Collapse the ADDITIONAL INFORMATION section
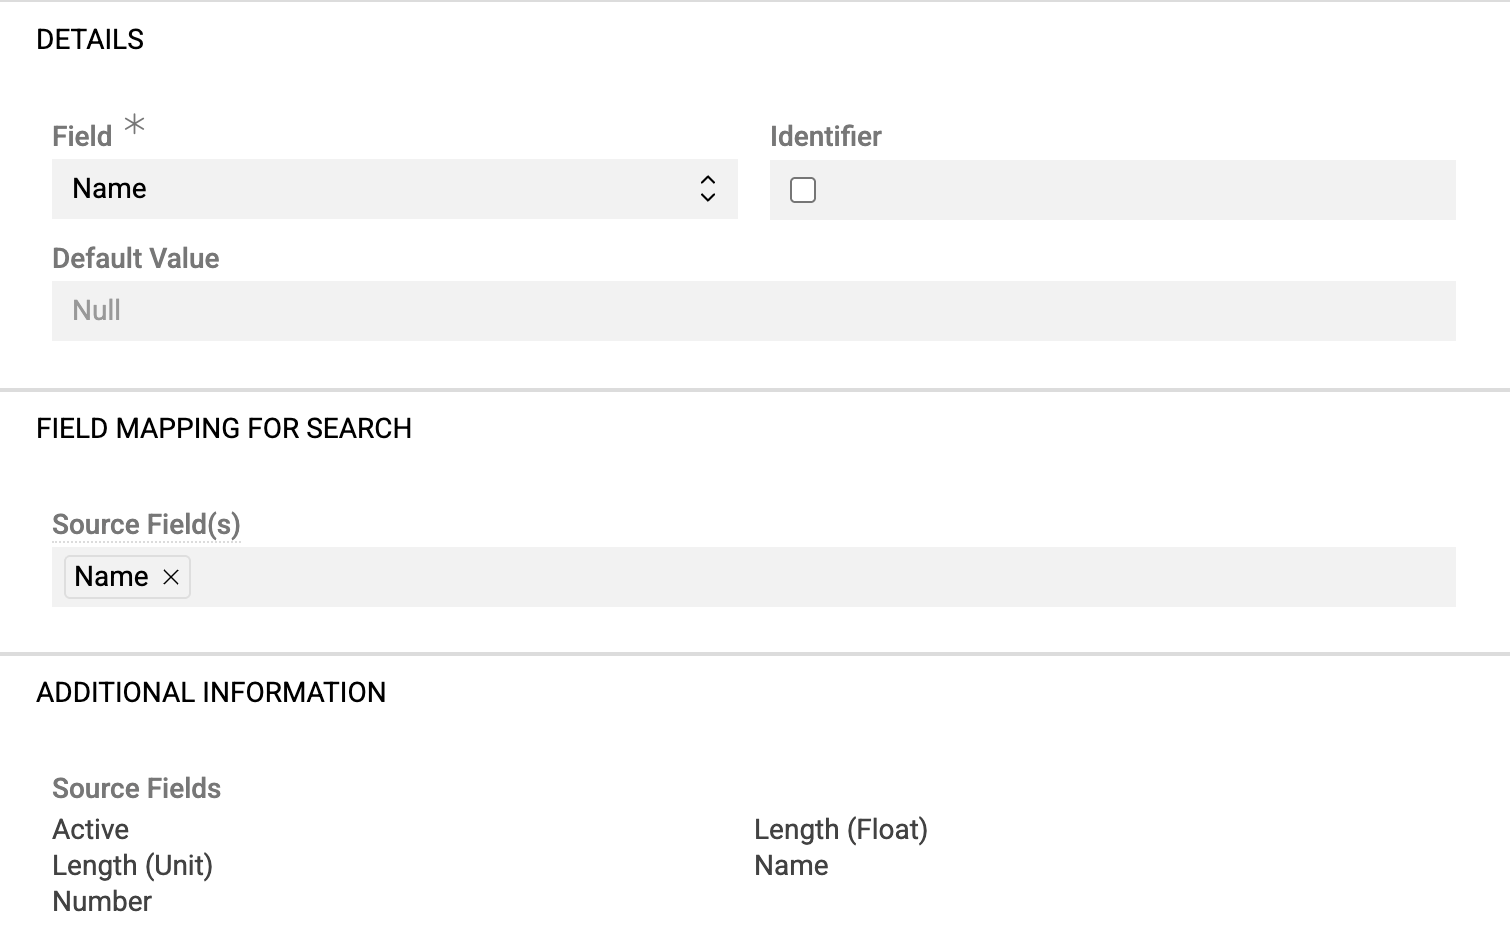Screen dimensions: 1510x946 pos(211,691)
